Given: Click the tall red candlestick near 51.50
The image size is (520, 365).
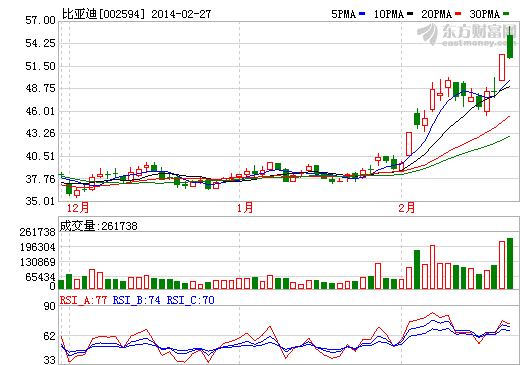Looking at the screenshot, I should (x=502, y=67).
